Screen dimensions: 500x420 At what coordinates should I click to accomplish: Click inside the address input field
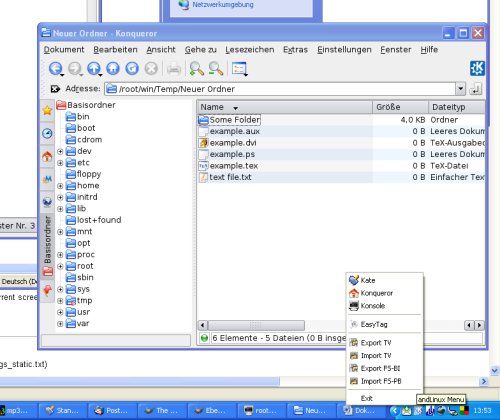[280, 89]
